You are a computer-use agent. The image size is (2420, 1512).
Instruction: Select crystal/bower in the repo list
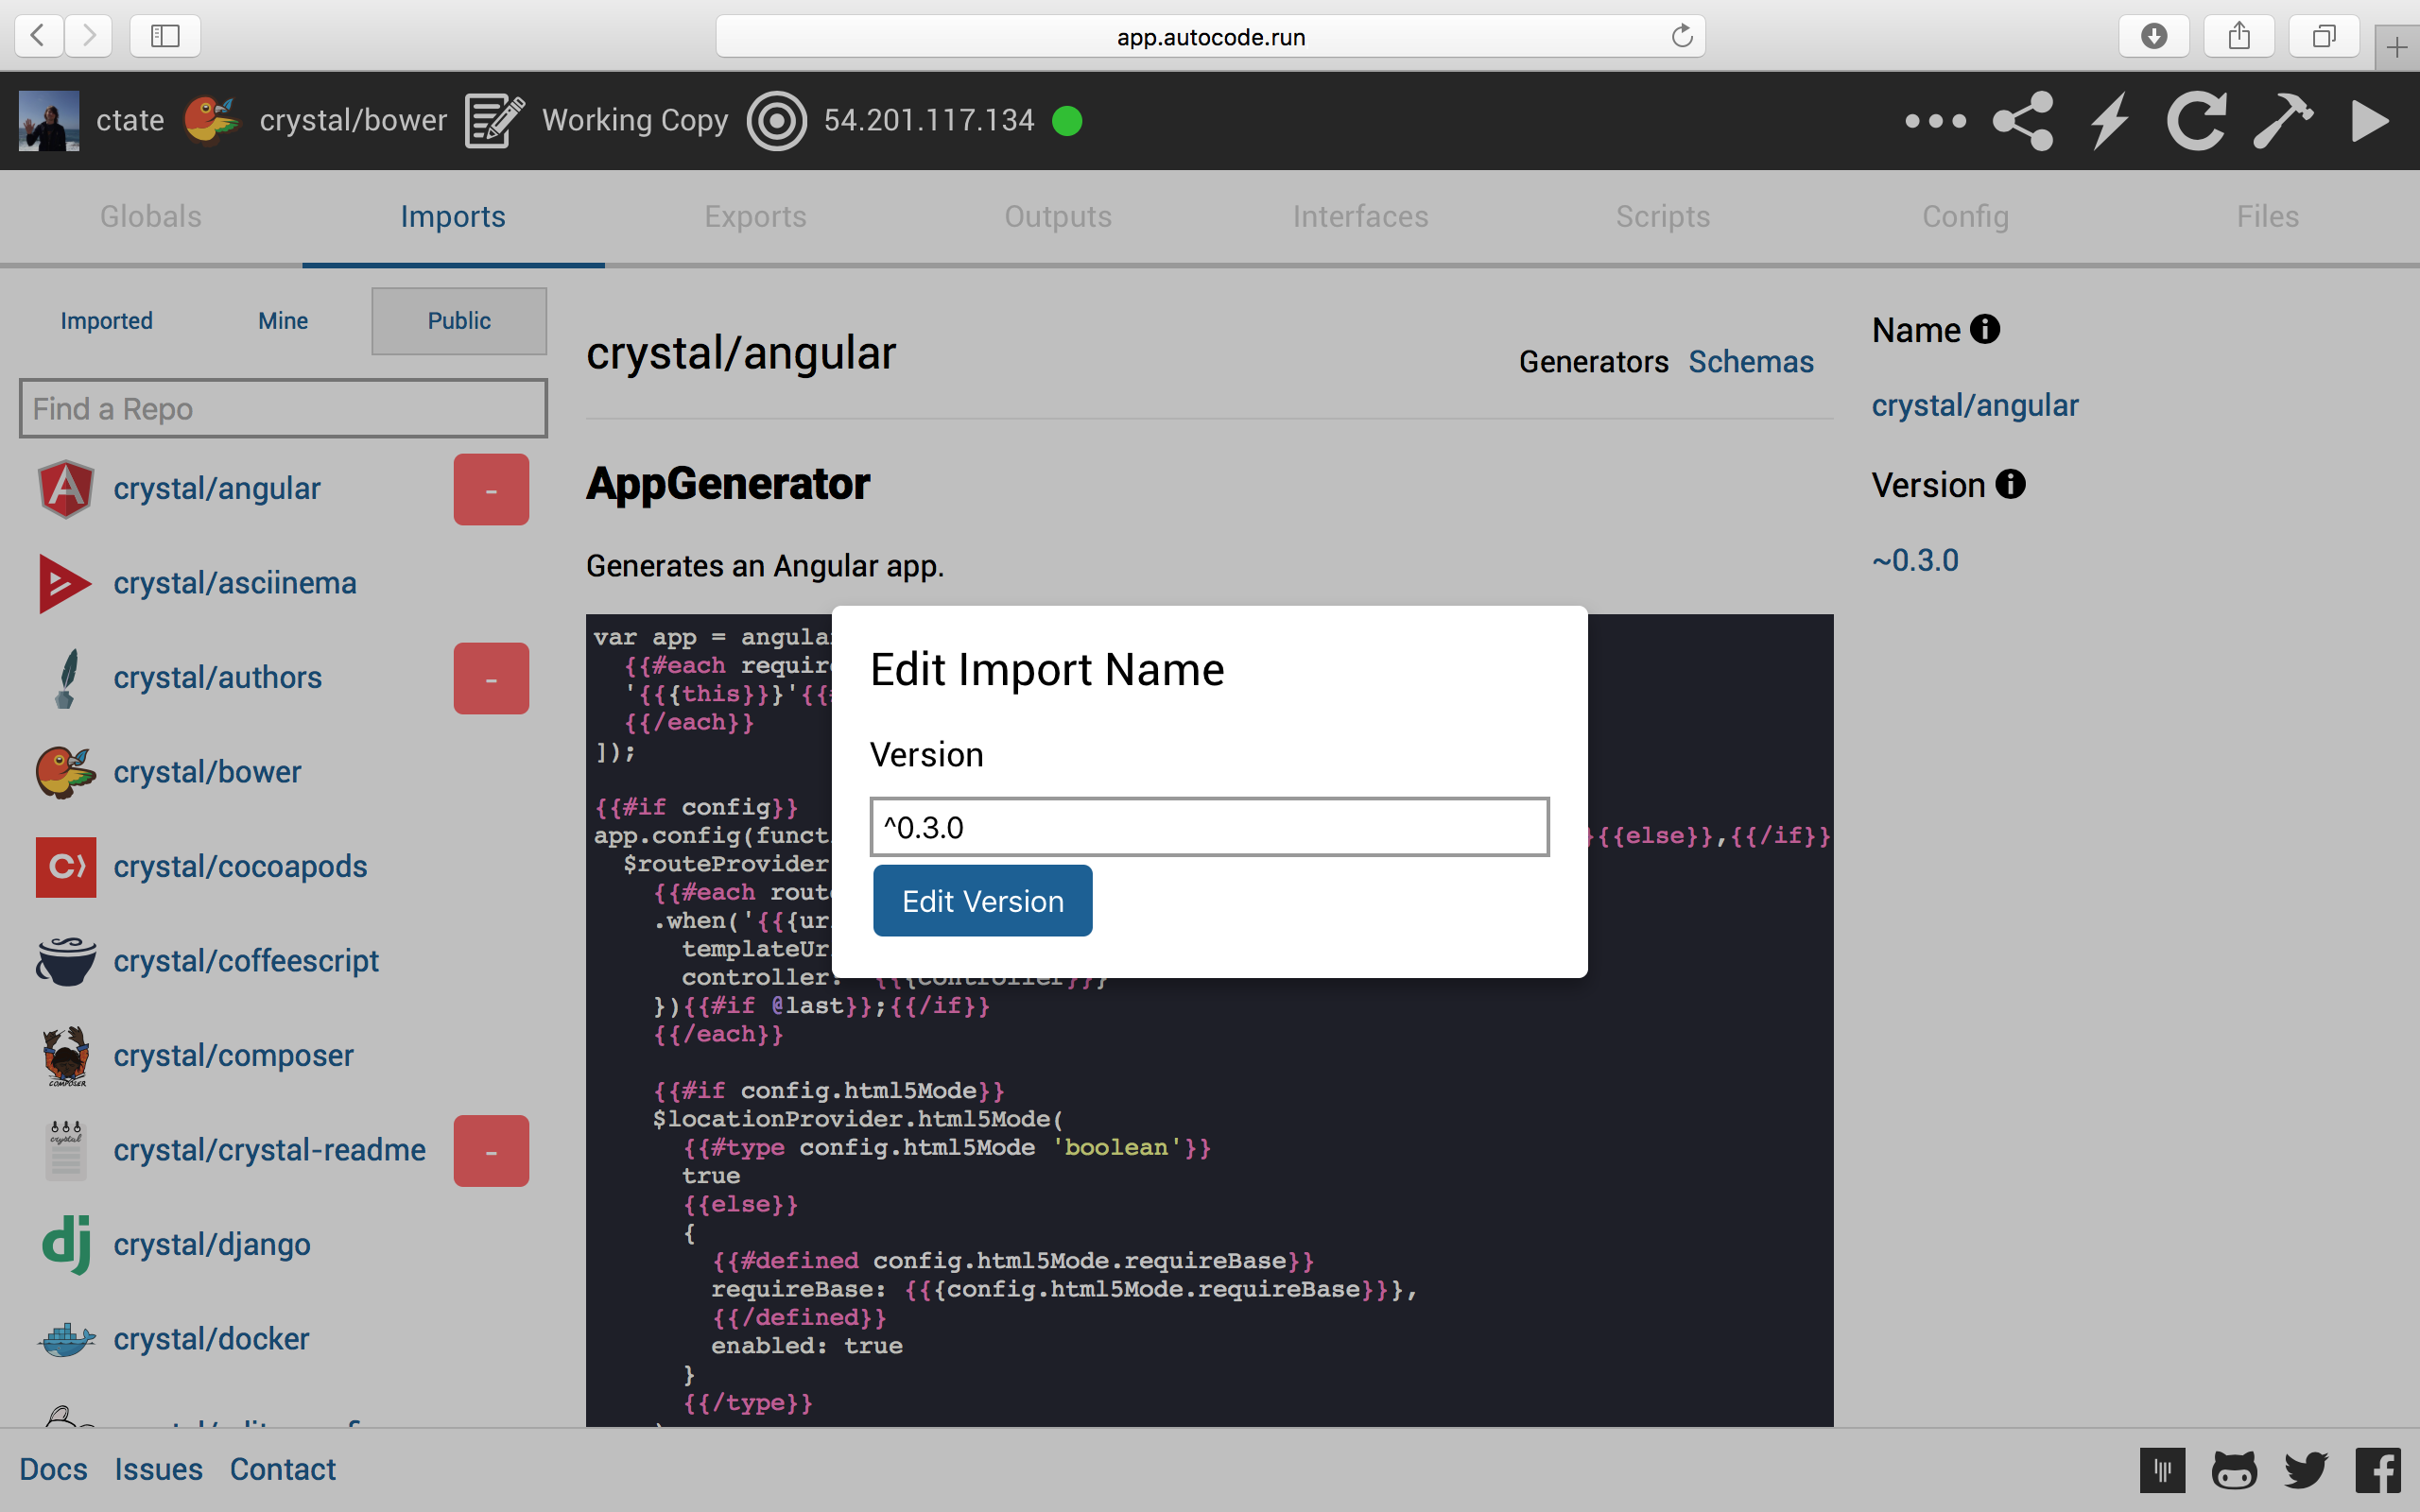[x=207, y=772]
